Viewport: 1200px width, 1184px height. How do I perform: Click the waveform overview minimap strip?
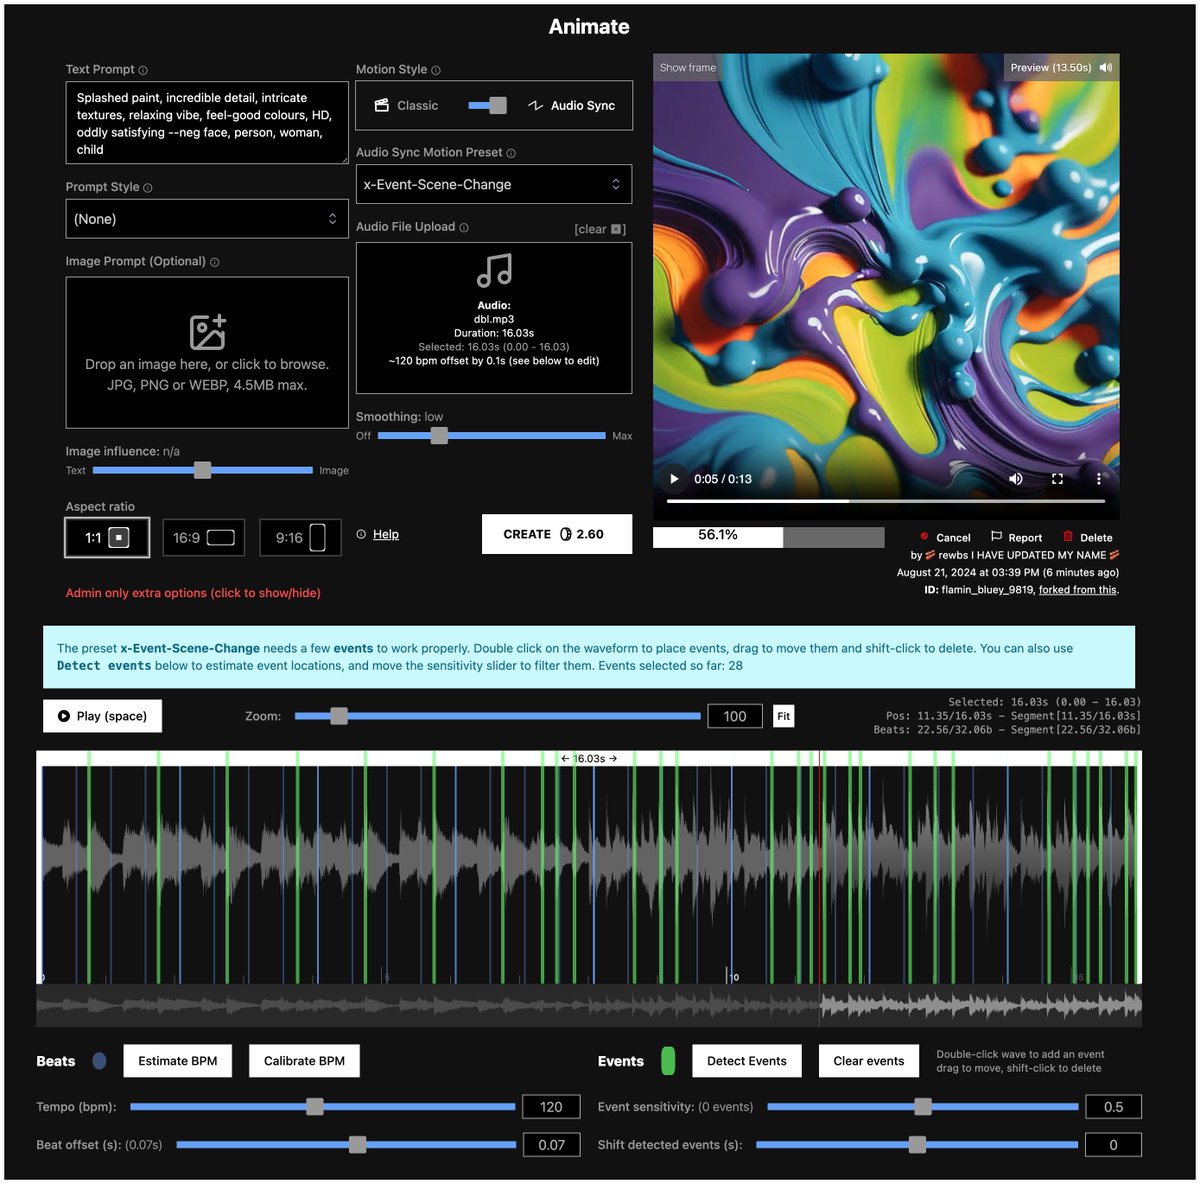click(589, 1005)
